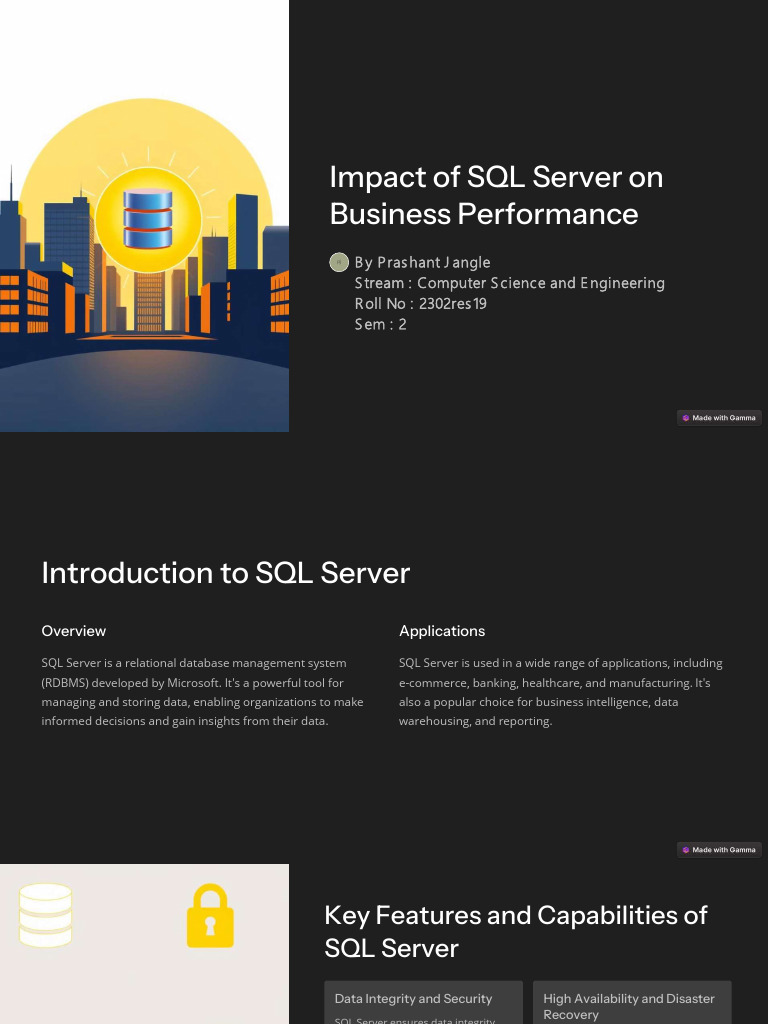Click the Key Features and Capabilities heading
This screenshot has height=1024, width=768.
click(515, 931)
